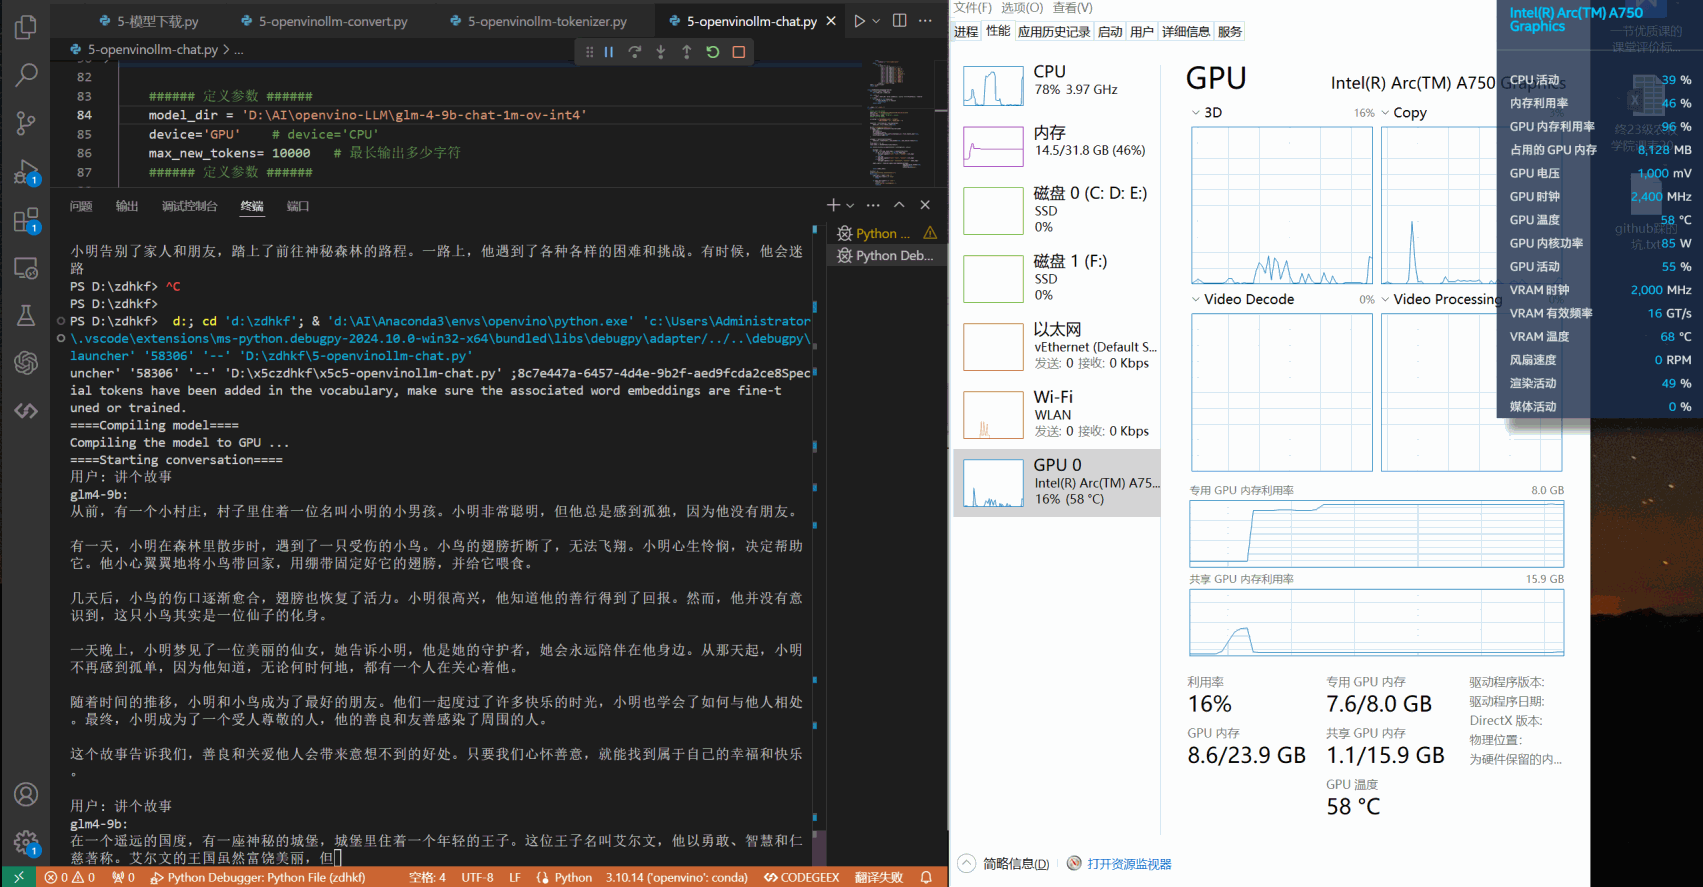Open the ChatGPT-style AI sidebar icon

click(x=26, y=363)
